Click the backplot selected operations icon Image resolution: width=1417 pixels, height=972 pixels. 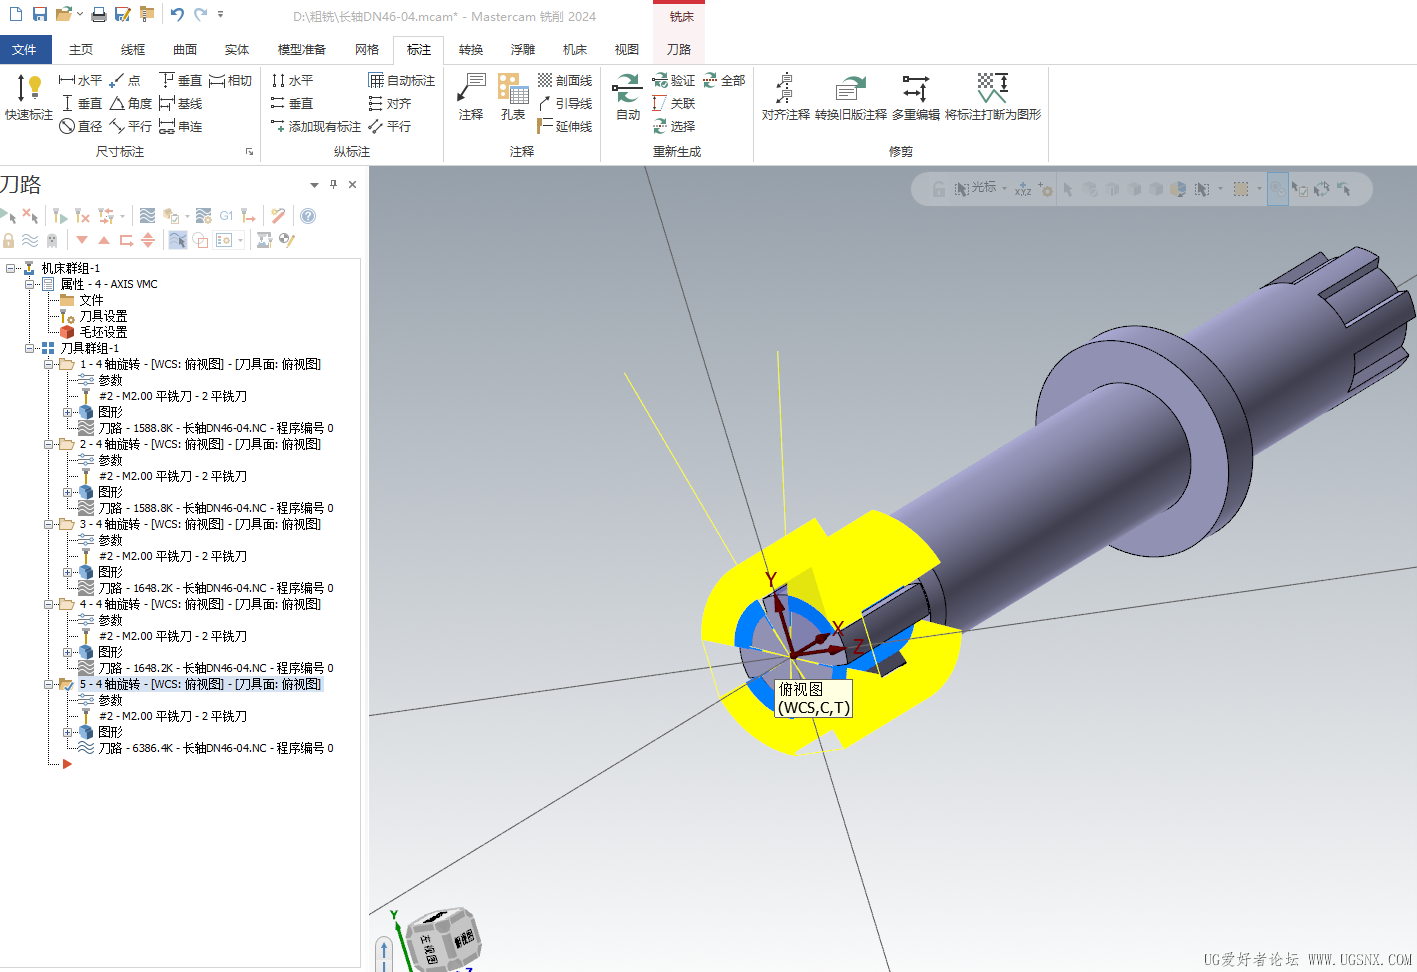[147, 215]
